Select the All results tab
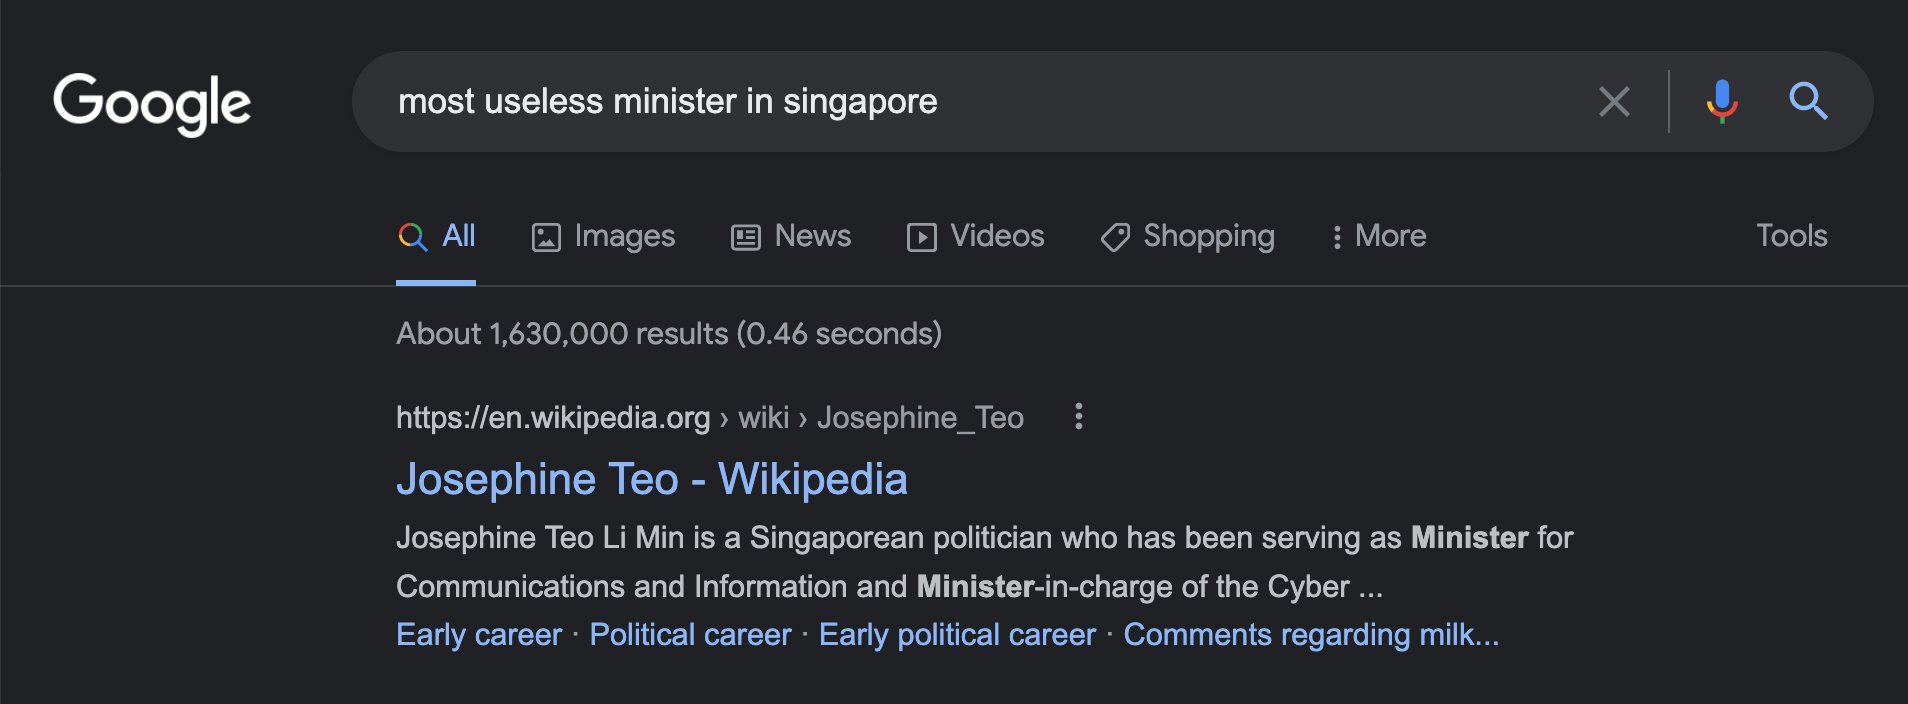Screen dimensions: 1908x704 (437, 236)
